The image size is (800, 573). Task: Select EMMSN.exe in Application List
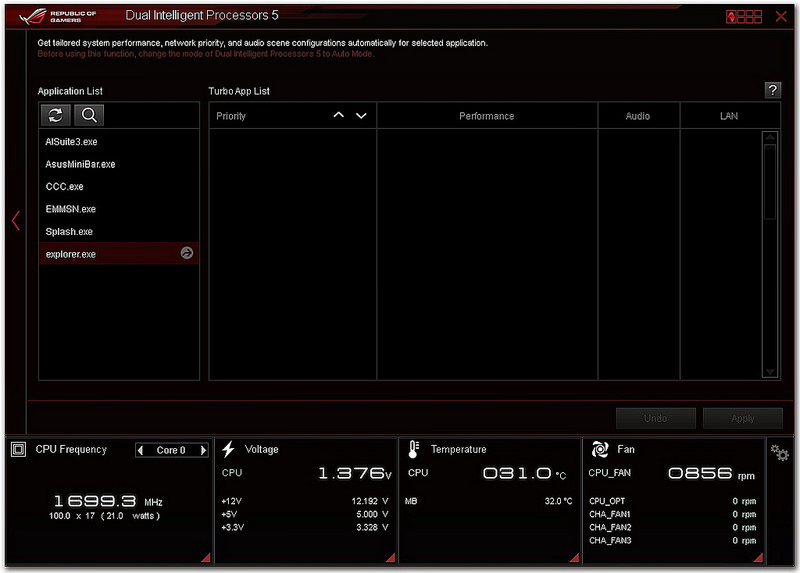pos(119,209)
